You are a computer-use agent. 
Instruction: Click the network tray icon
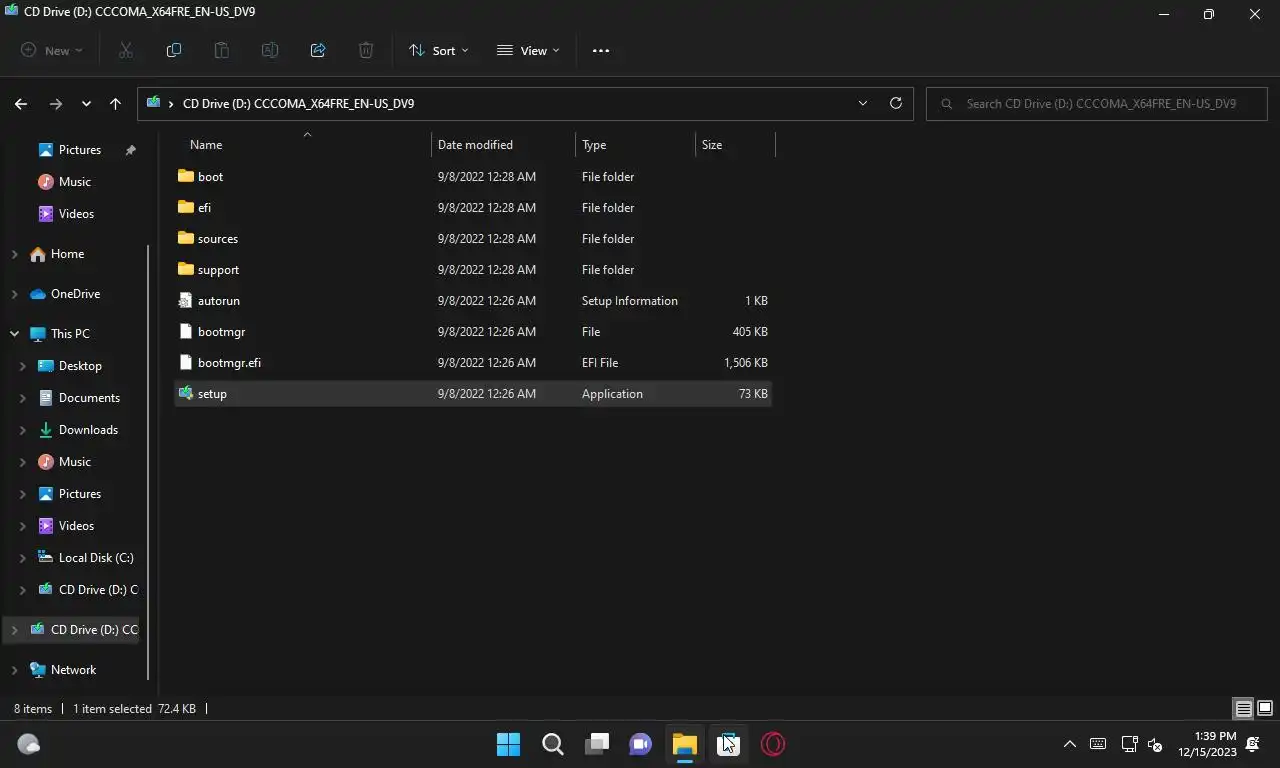click(x=1129, y=744)
